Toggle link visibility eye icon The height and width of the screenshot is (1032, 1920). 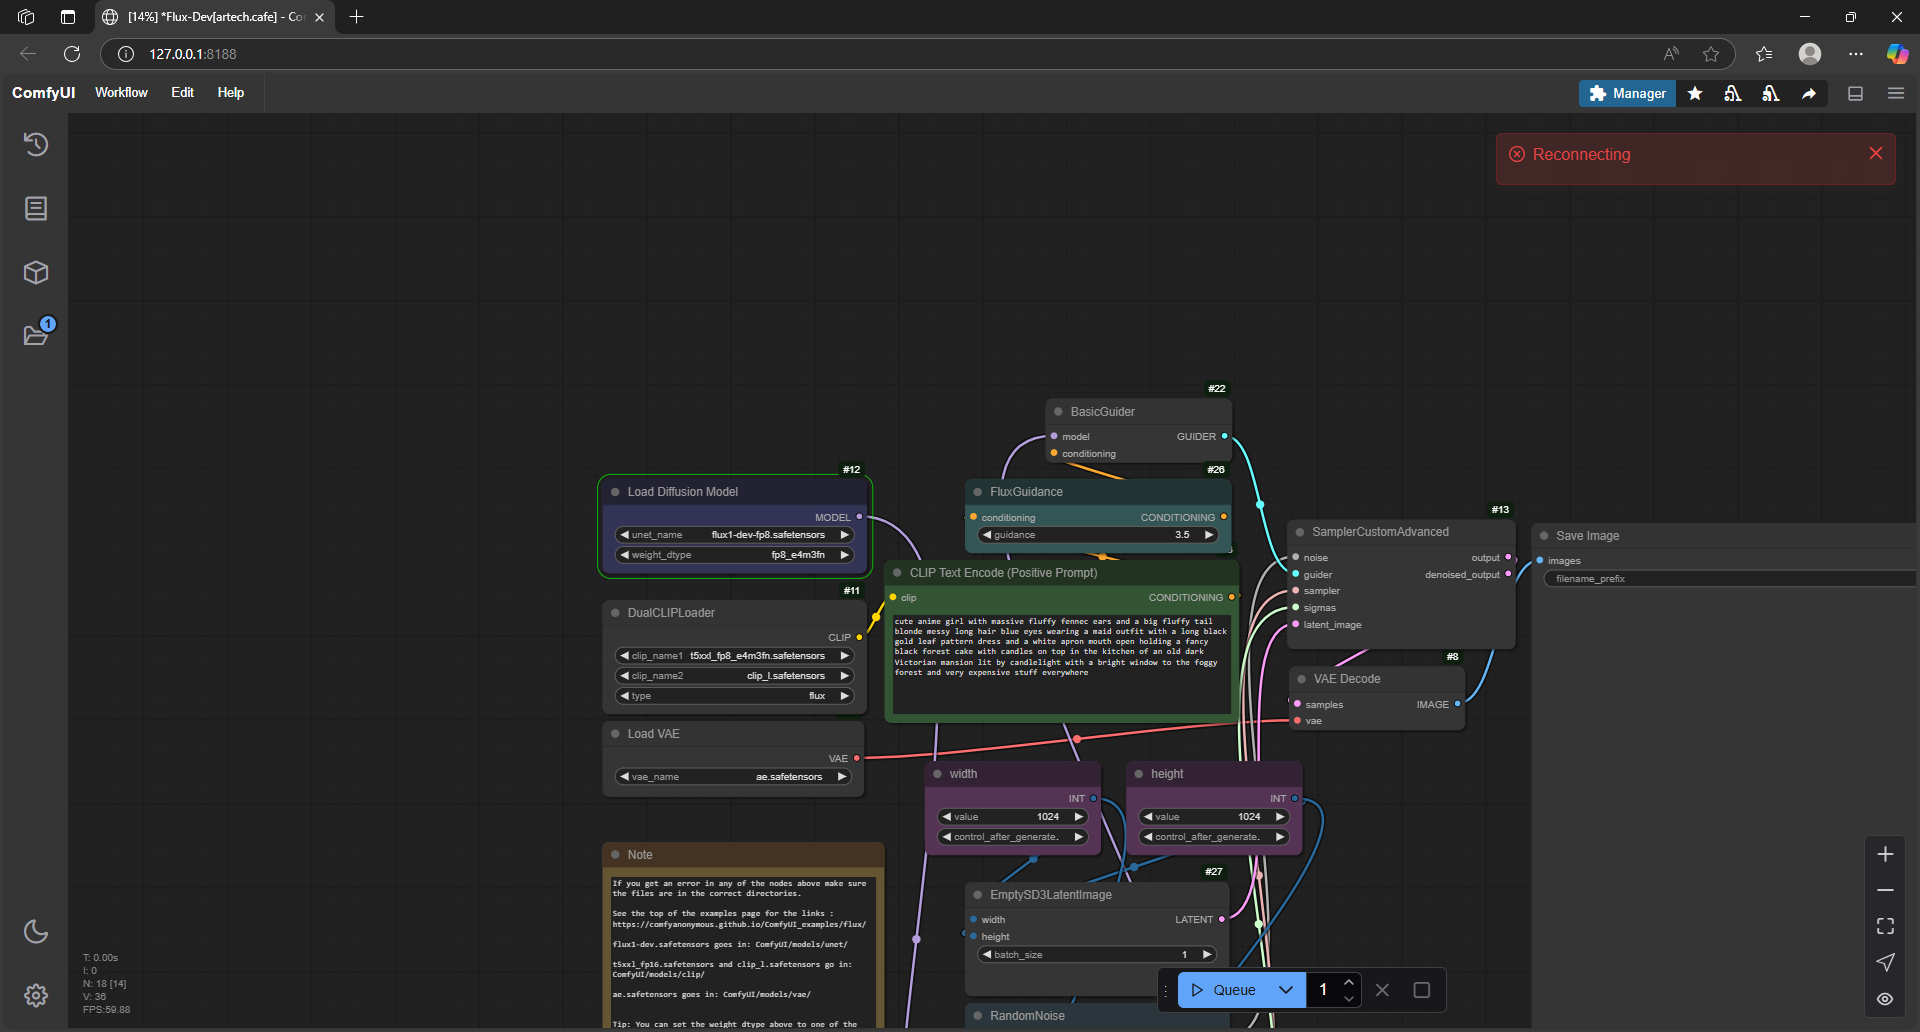1885,998
